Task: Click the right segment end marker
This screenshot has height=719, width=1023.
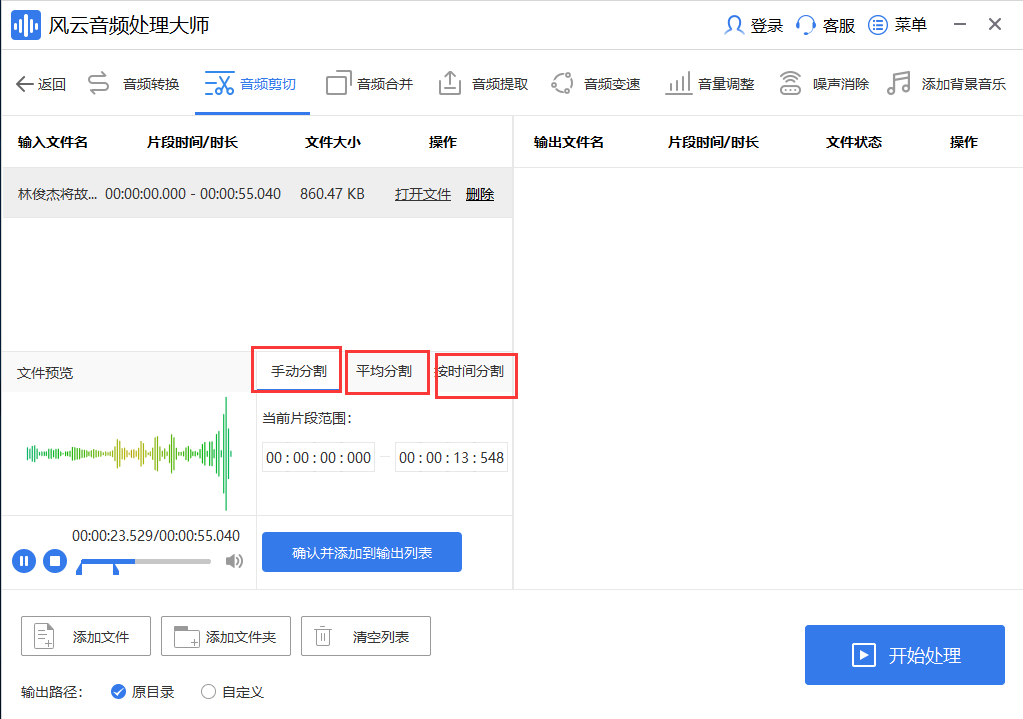Action: [x=116, y=570]
